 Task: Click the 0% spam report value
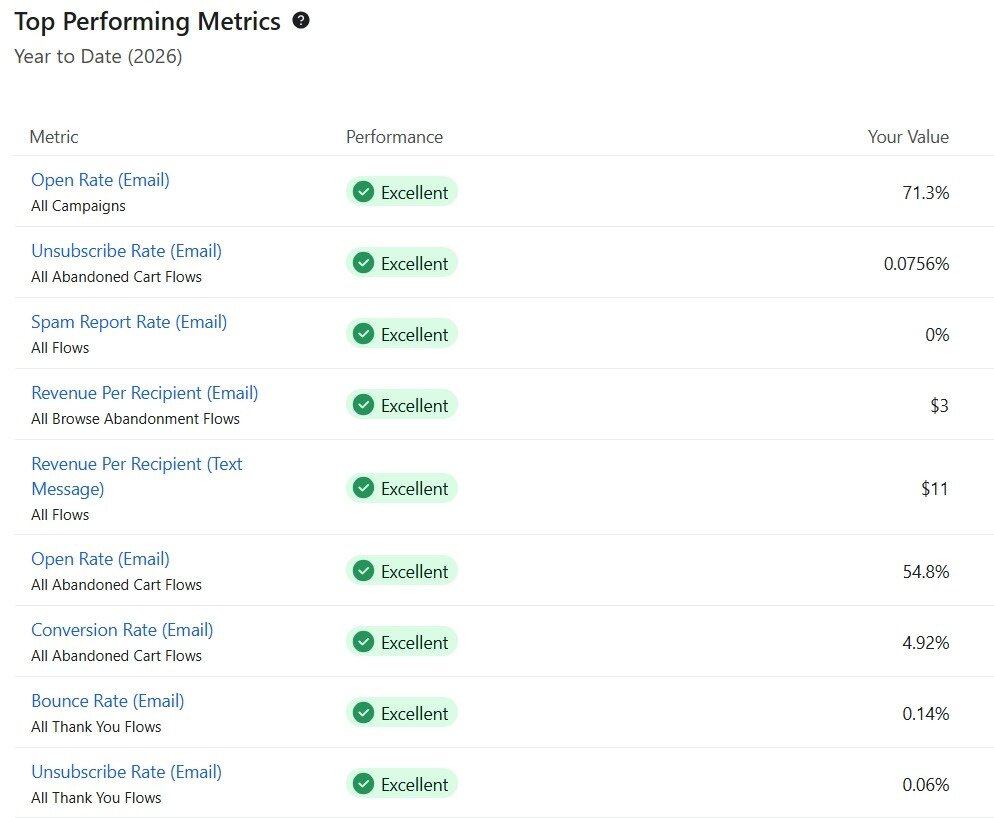pos(937,334)
